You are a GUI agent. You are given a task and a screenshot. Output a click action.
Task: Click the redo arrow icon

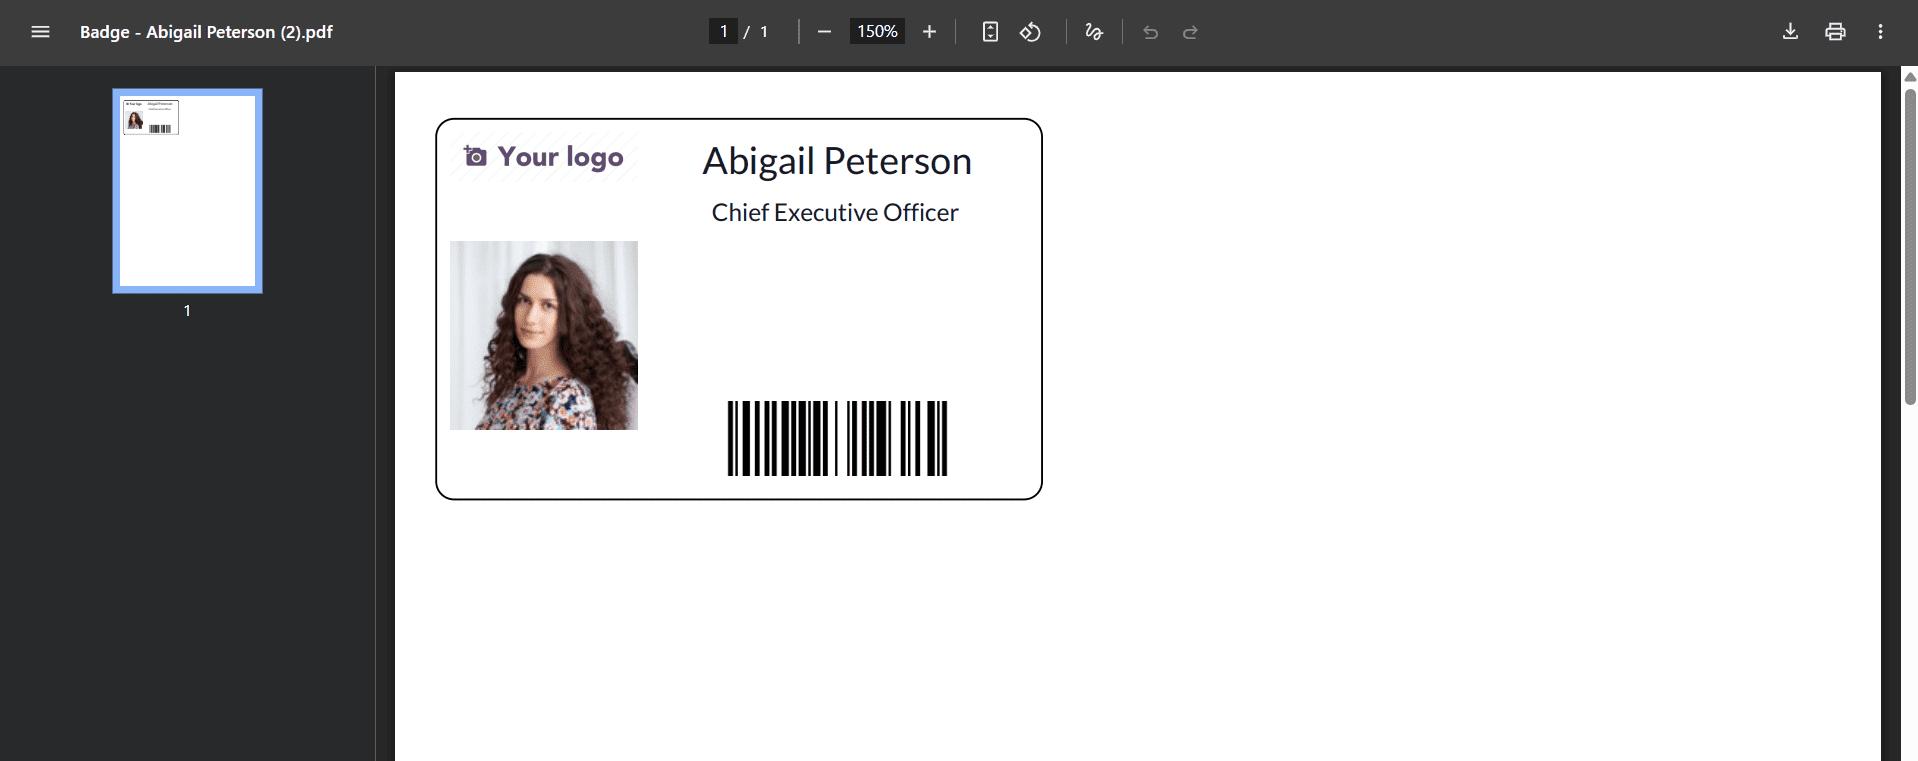point(1190,32)
